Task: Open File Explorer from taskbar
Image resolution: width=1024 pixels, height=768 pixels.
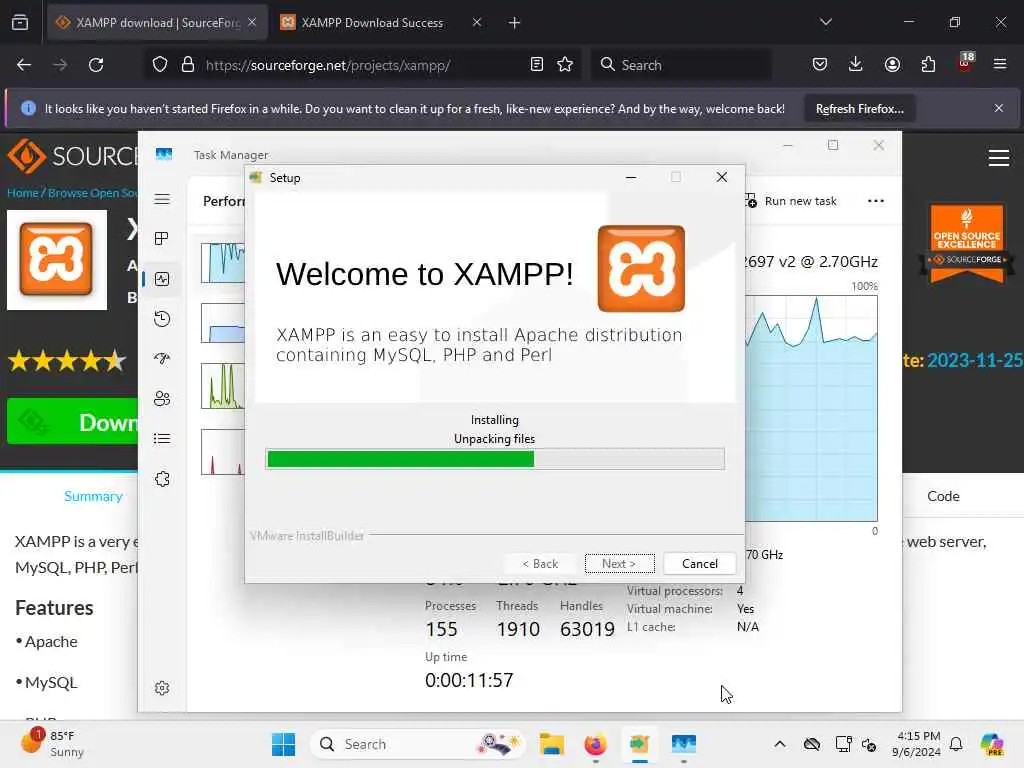Action: [x=552, y=744]
